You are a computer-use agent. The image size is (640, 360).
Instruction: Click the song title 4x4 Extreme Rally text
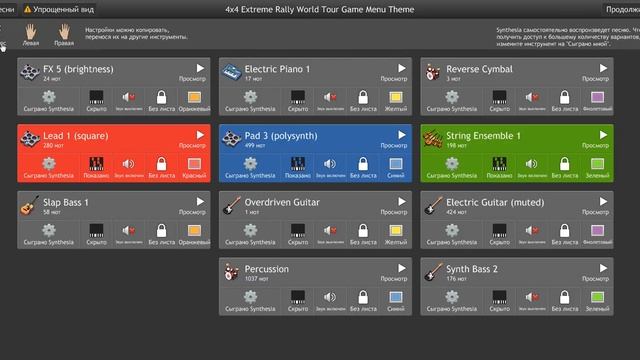320,9
